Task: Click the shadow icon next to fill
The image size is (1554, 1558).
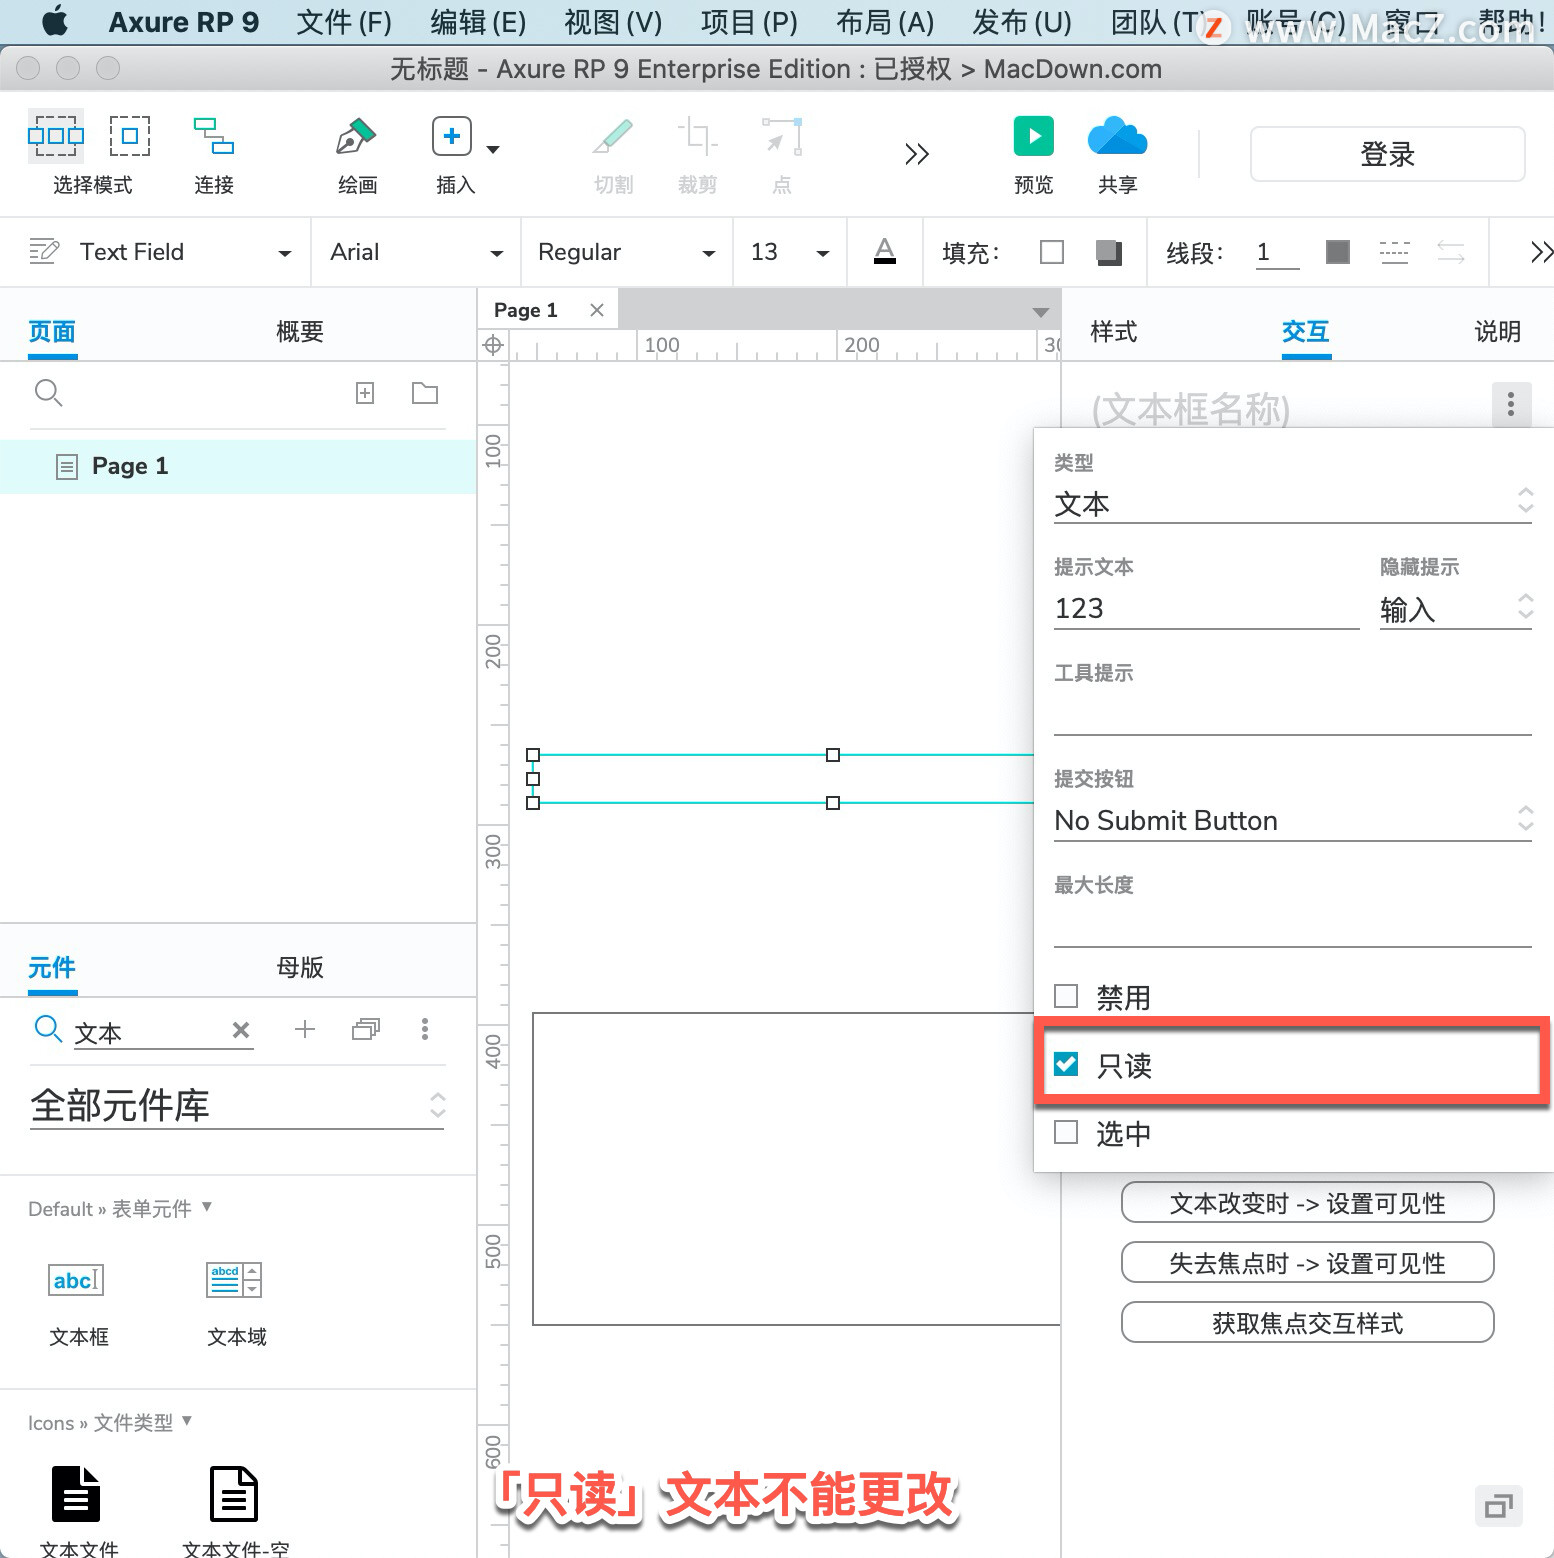Action: (1108, 252)
